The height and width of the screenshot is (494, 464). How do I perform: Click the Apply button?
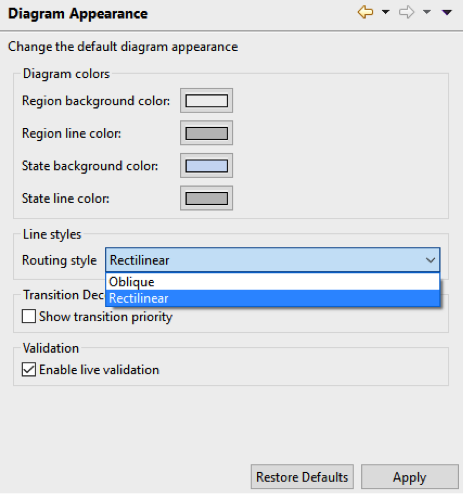pyautogui.click(x=410, y=477)
